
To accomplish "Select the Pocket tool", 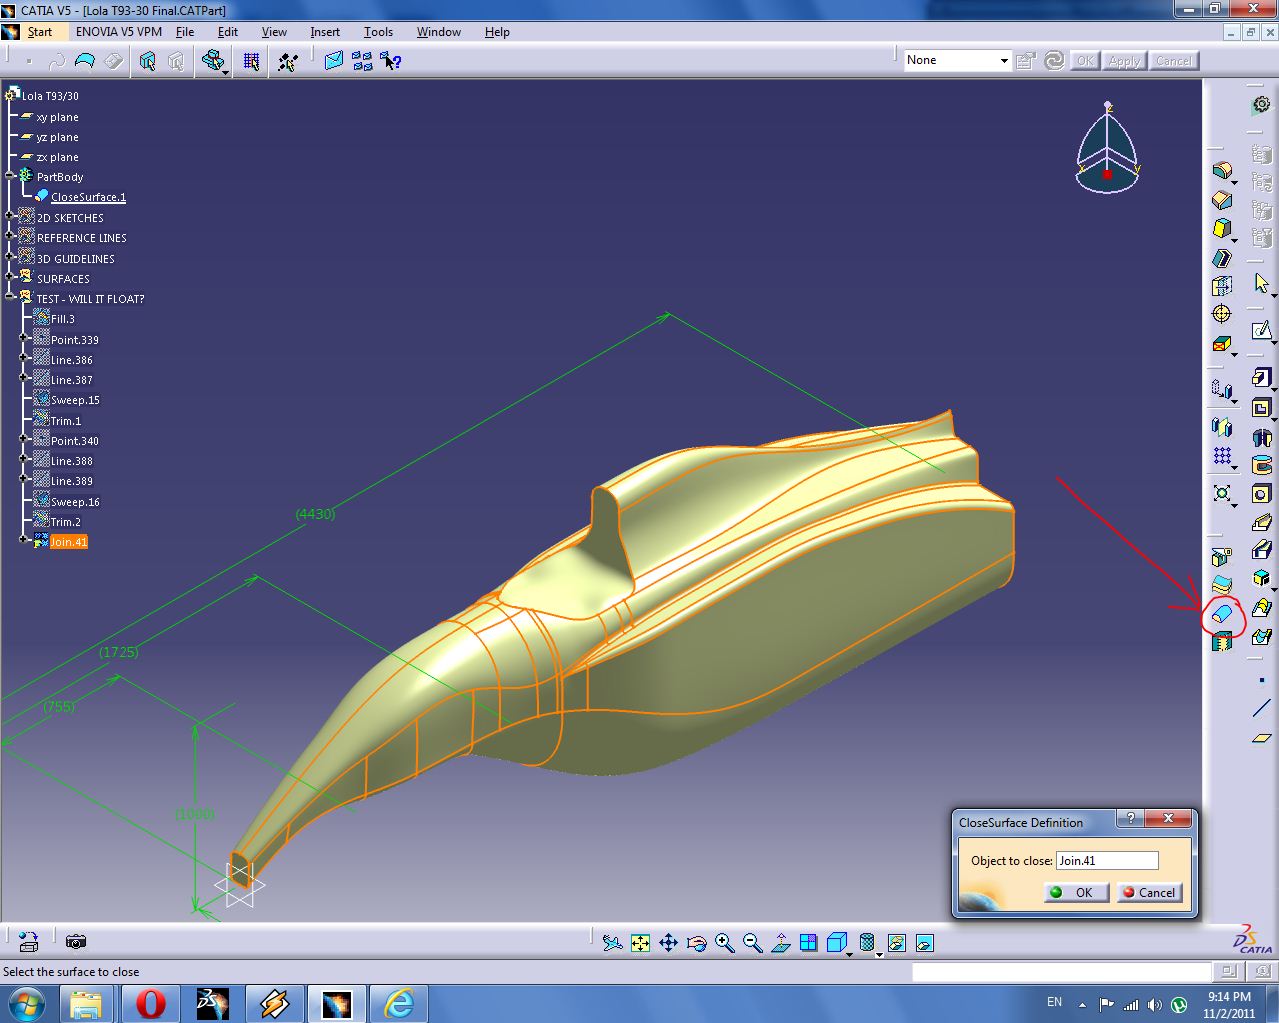I will tap(1262, 408).
